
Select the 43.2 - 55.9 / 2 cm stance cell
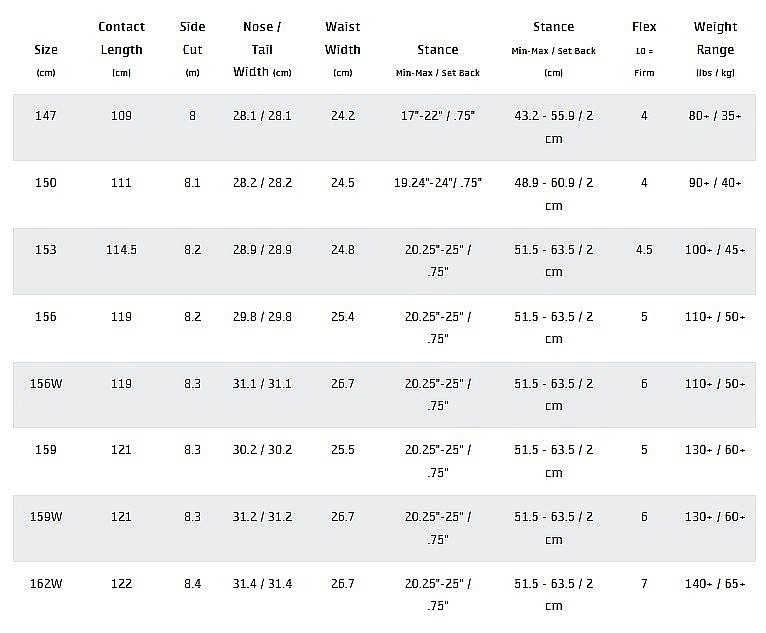tap(553, 127)
